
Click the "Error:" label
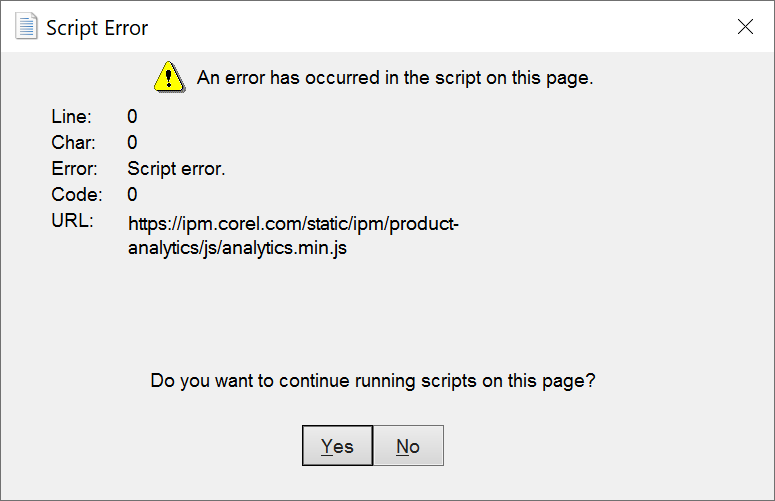74,169
